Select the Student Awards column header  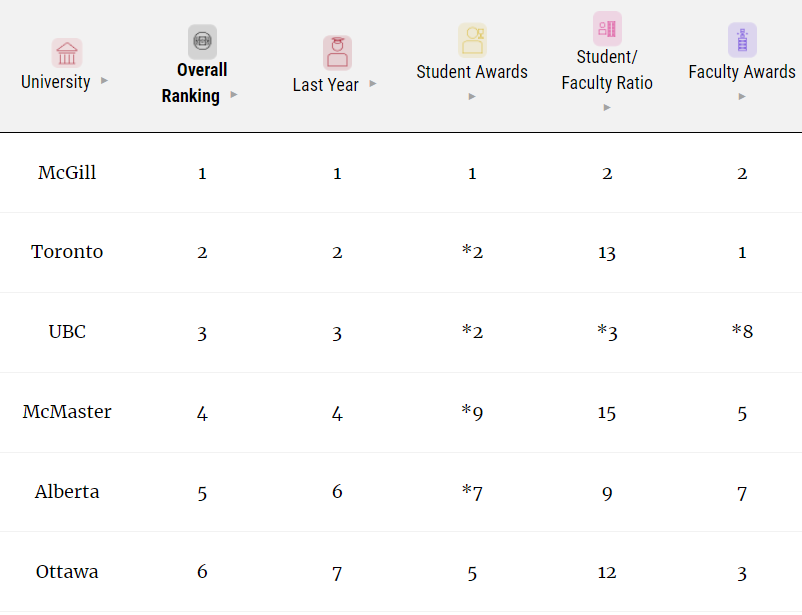pos(472,71)
